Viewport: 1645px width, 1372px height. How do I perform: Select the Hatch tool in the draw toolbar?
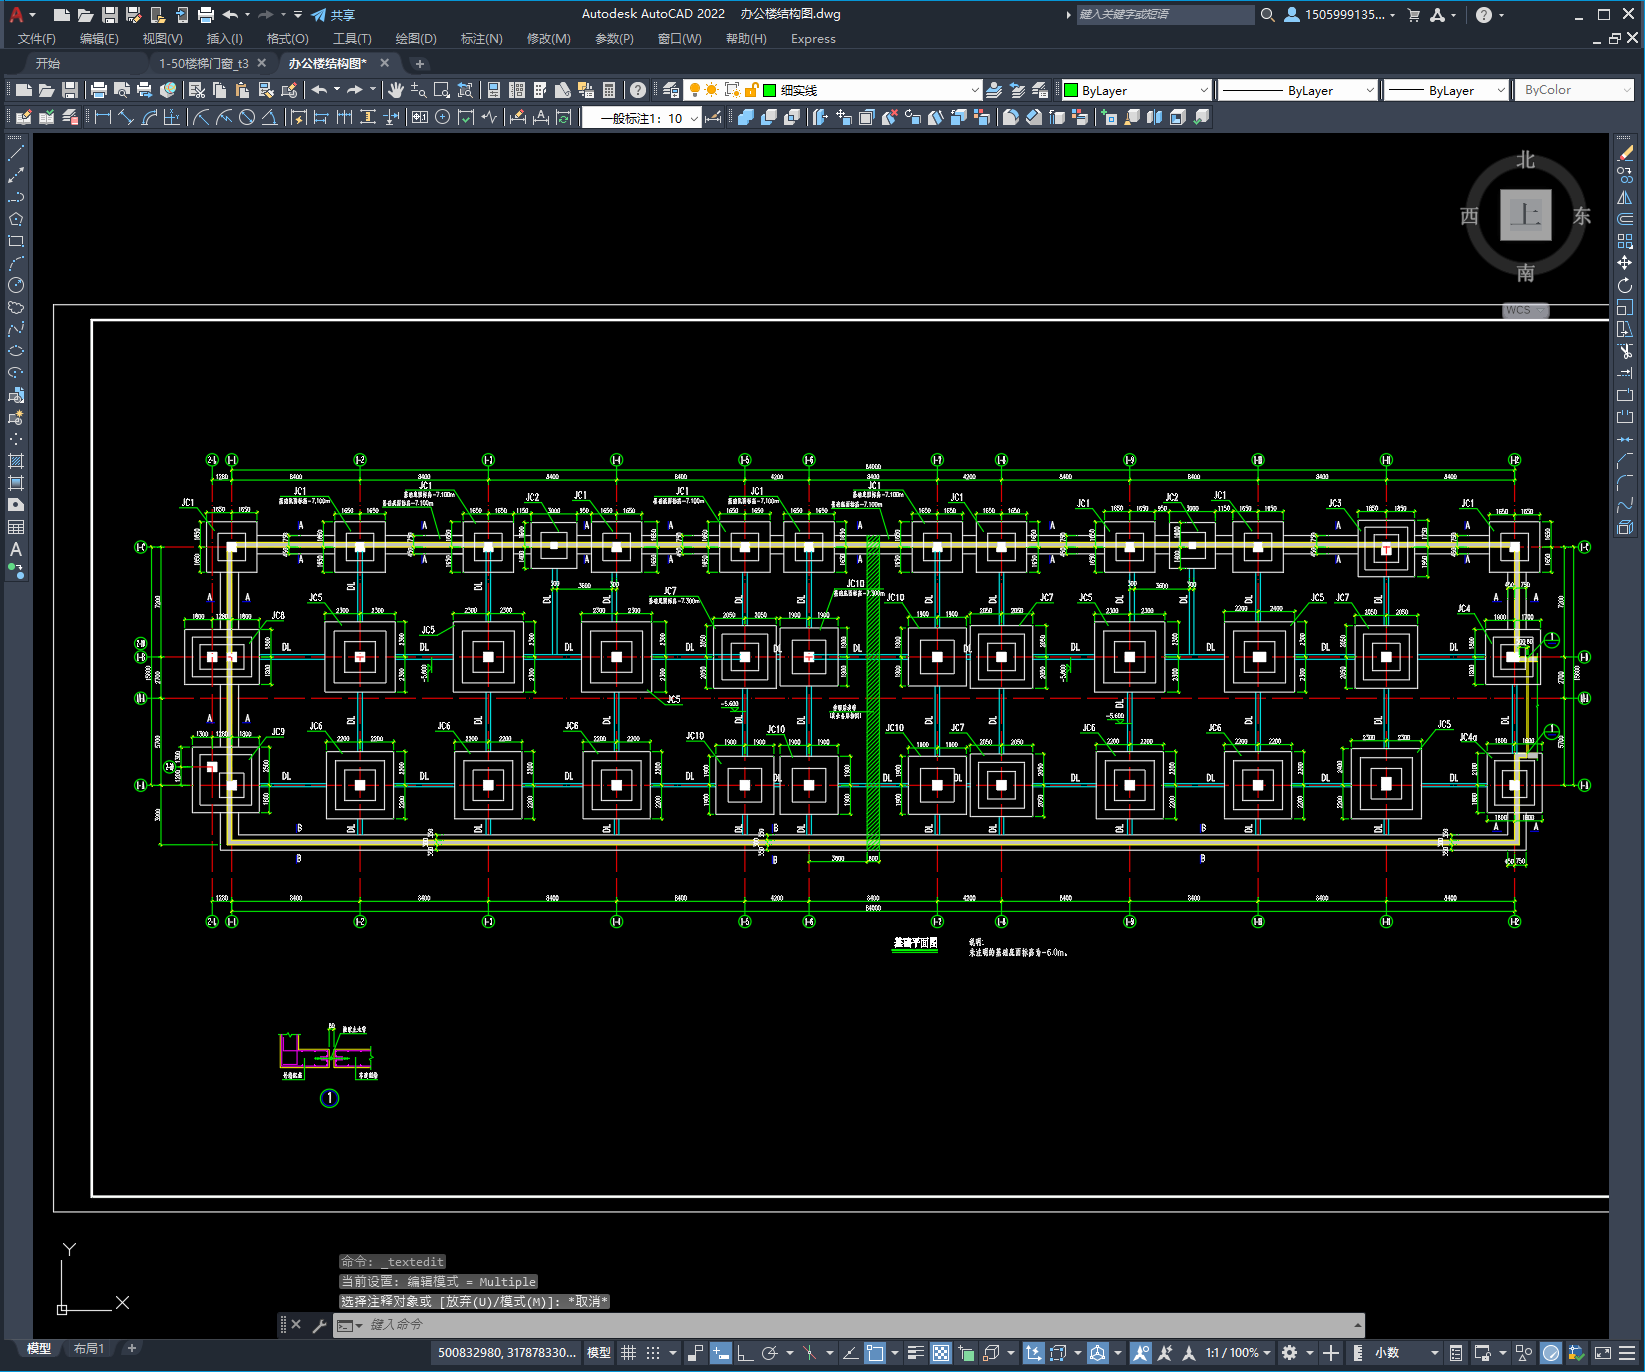(x=16, y=461)
